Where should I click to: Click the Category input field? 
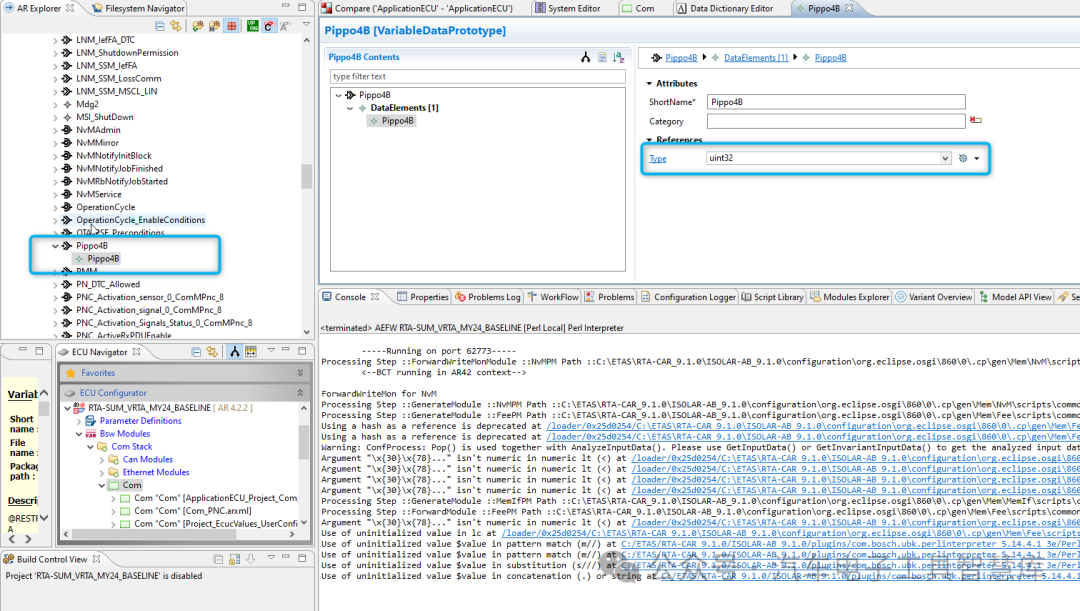(836, 121)
